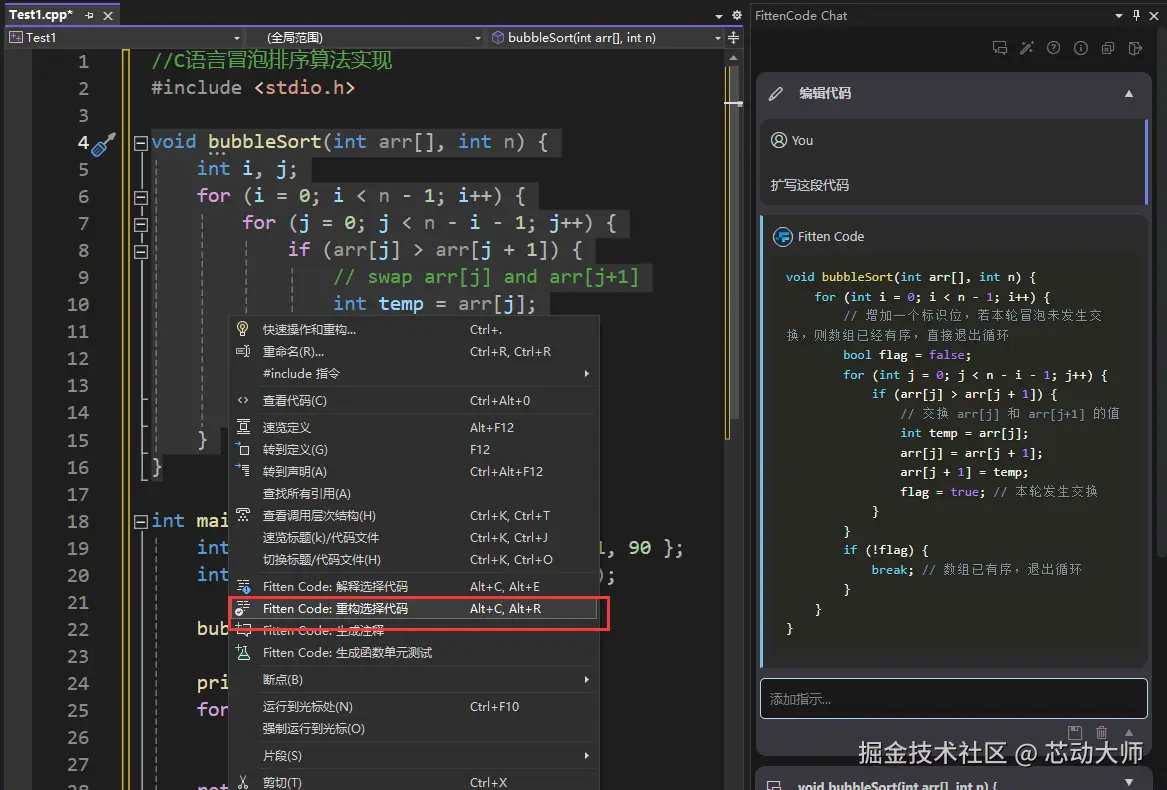Image resolution: width=1167 pixels, height=790 pixels.
Task: Click the editor scrollbar up arrow
Action: (x=733, y=57)
